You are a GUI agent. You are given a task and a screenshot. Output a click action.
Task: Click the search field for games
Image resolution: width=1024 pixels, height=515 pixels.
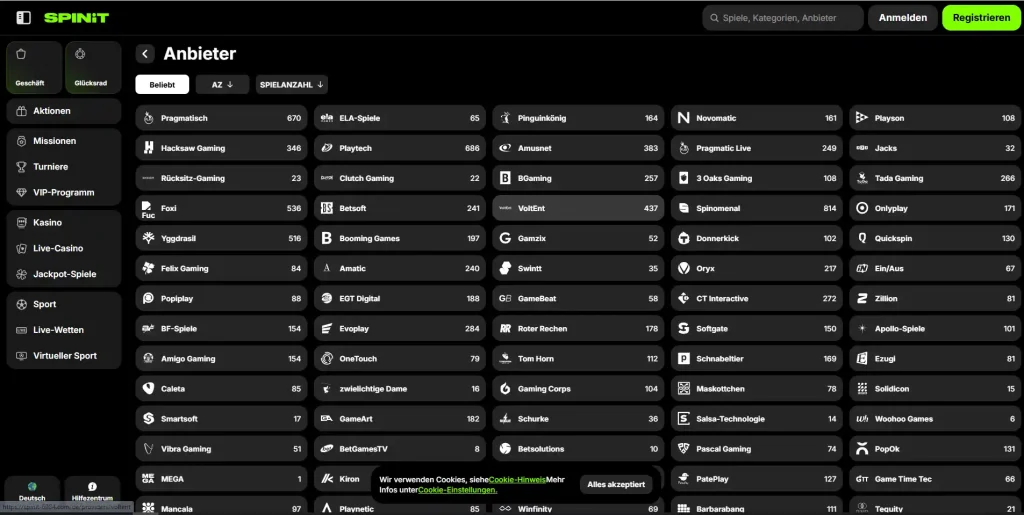point(783,18)
